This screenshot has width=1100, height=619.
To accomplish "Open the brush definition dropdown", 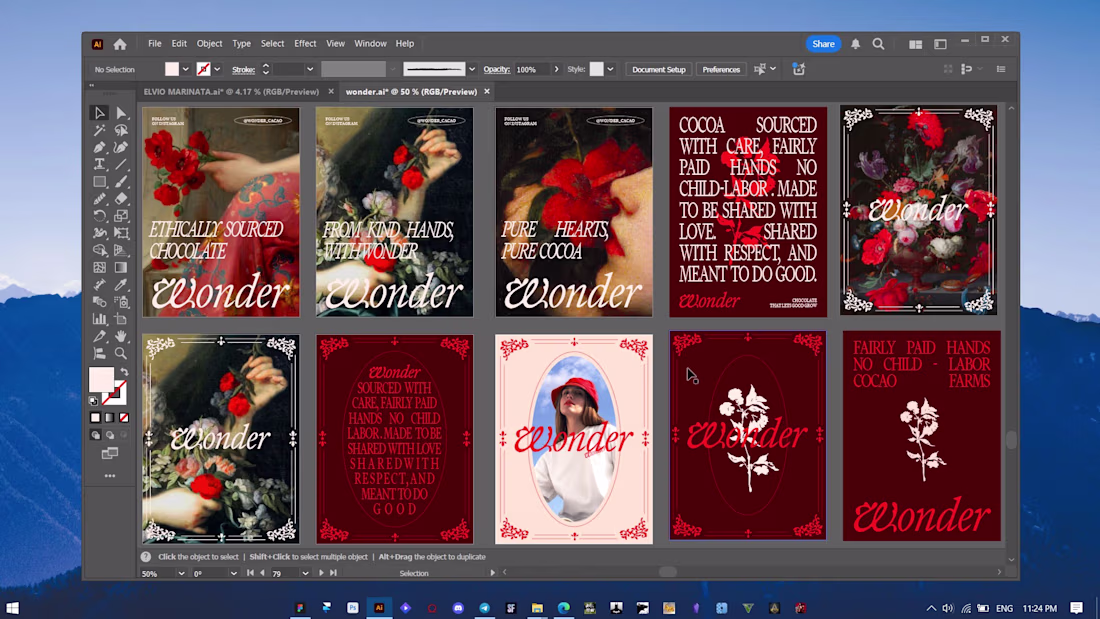I will pos(474,69).
